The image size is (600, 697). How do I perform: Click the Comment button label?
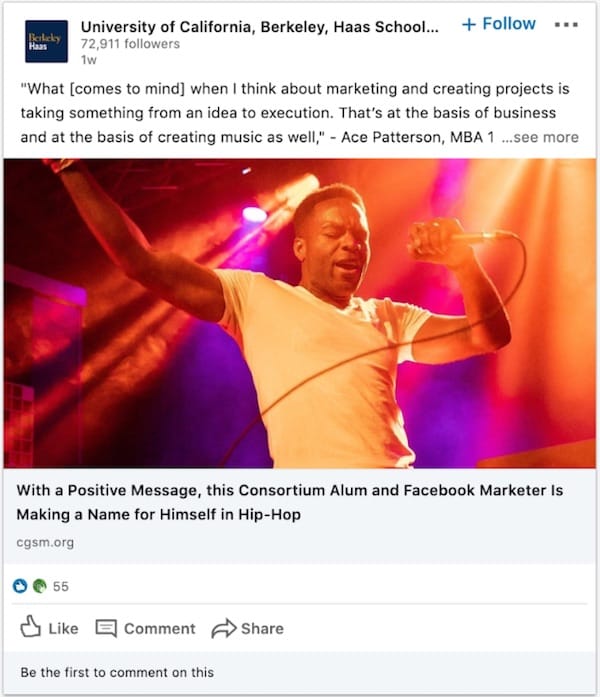(159, 628)
